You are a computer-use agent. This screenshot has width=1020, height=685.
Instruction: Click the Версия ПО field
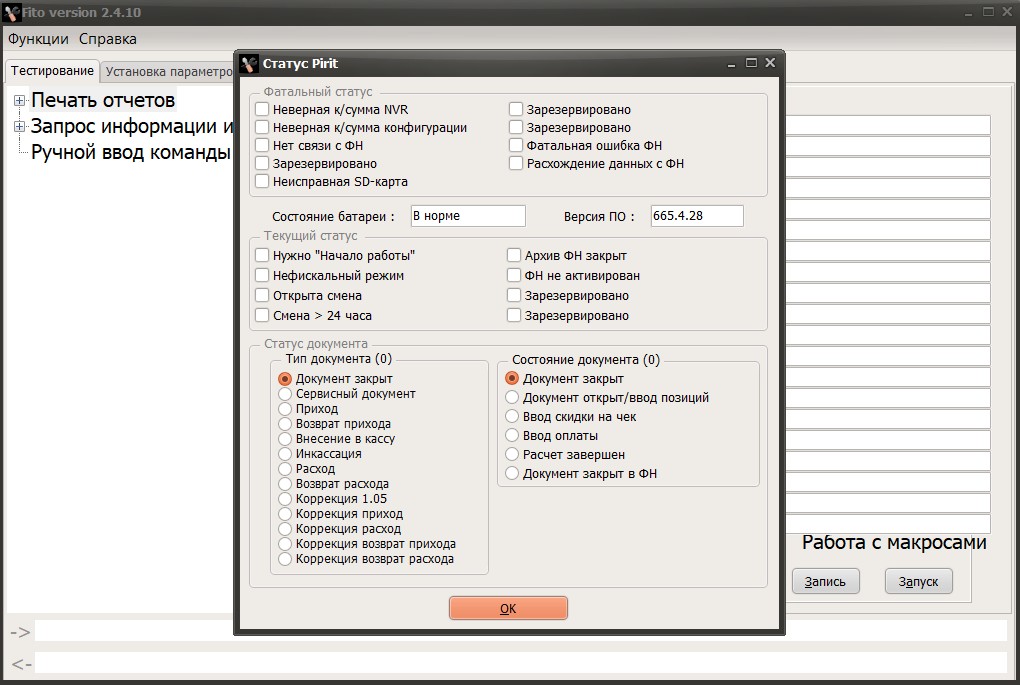tap(696, 216)
